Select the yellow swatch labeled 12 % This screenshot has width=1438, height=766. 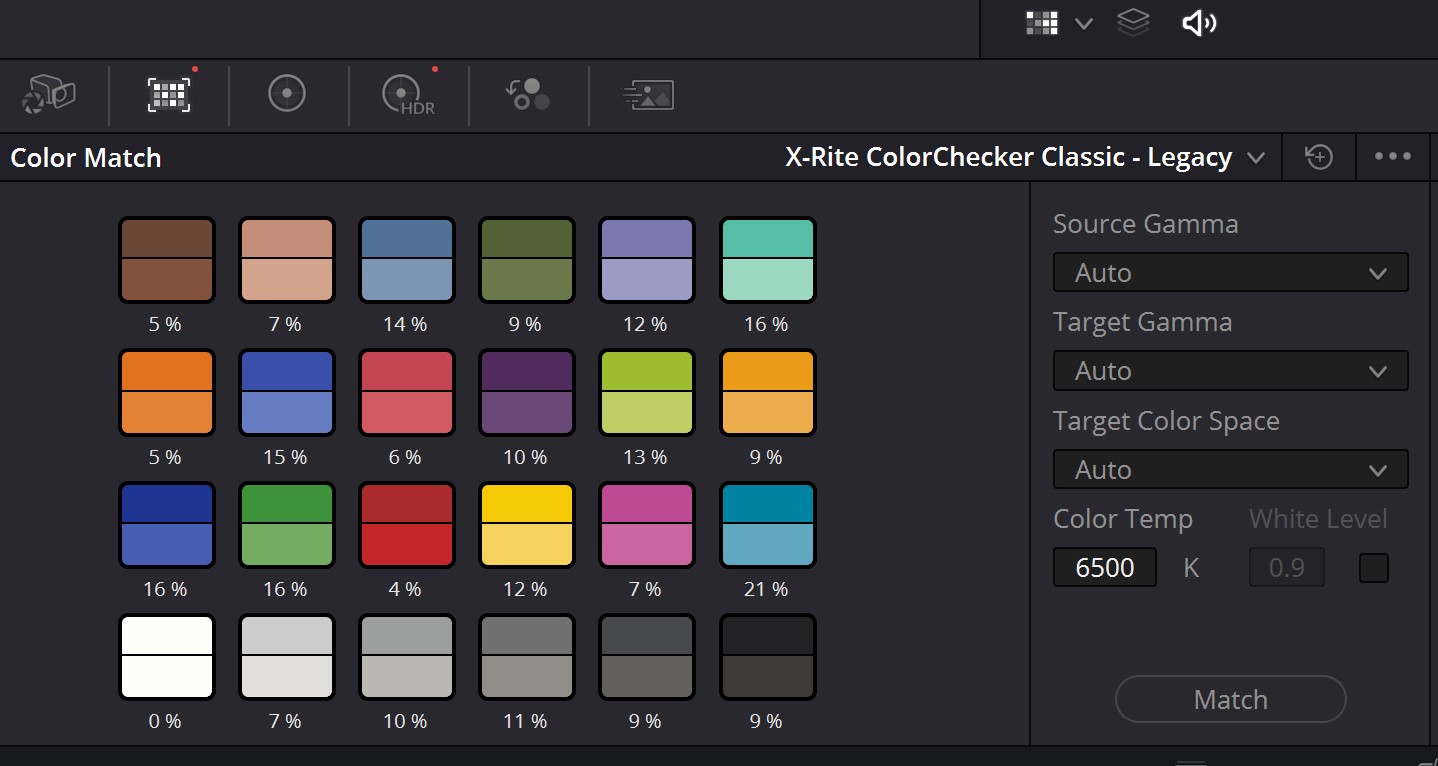(527, 525)
